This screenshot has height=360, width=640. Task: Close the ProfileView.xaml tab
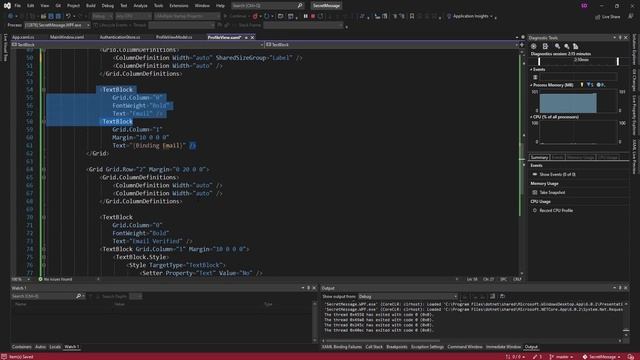coord(252,37)
